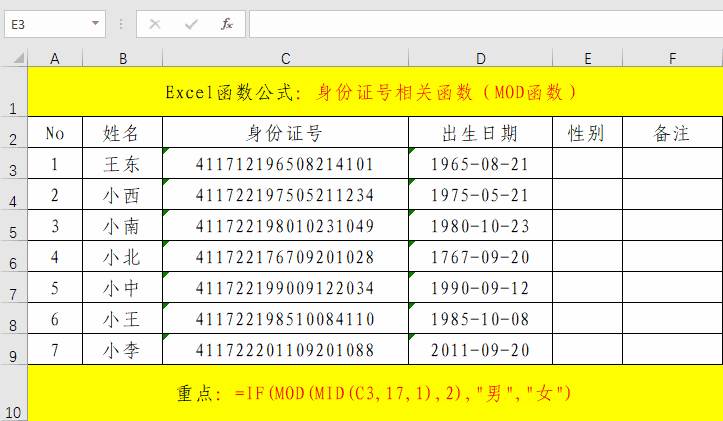Click the name cell '小王'
The width and height of the screenshot is (723, 421).
pos(123,319)
